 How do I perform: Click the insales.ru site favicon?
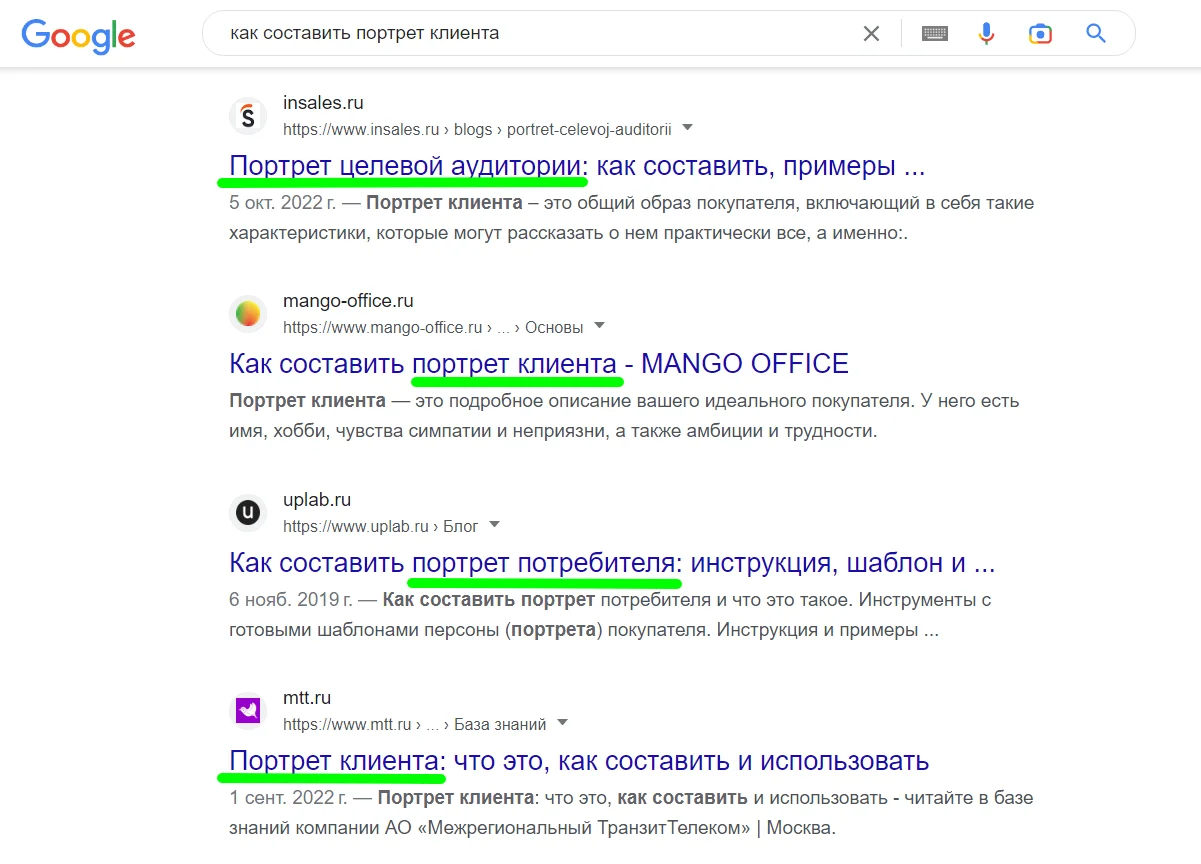(248, 116)
